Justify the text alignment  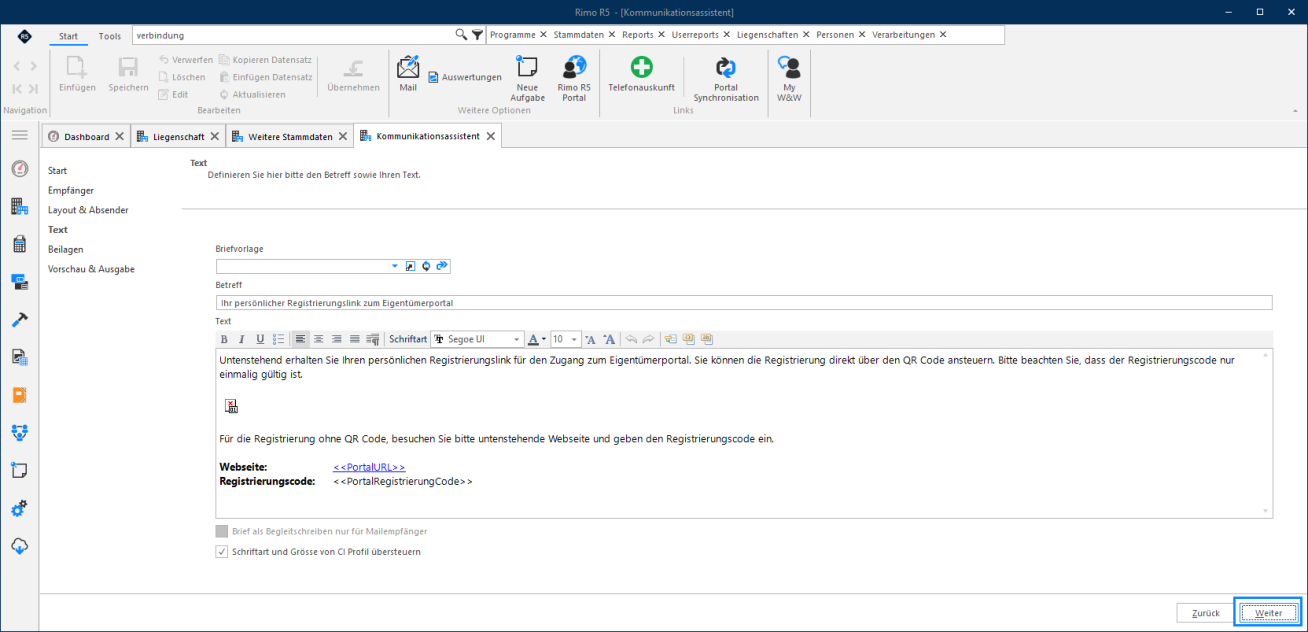tap(355, 339)
